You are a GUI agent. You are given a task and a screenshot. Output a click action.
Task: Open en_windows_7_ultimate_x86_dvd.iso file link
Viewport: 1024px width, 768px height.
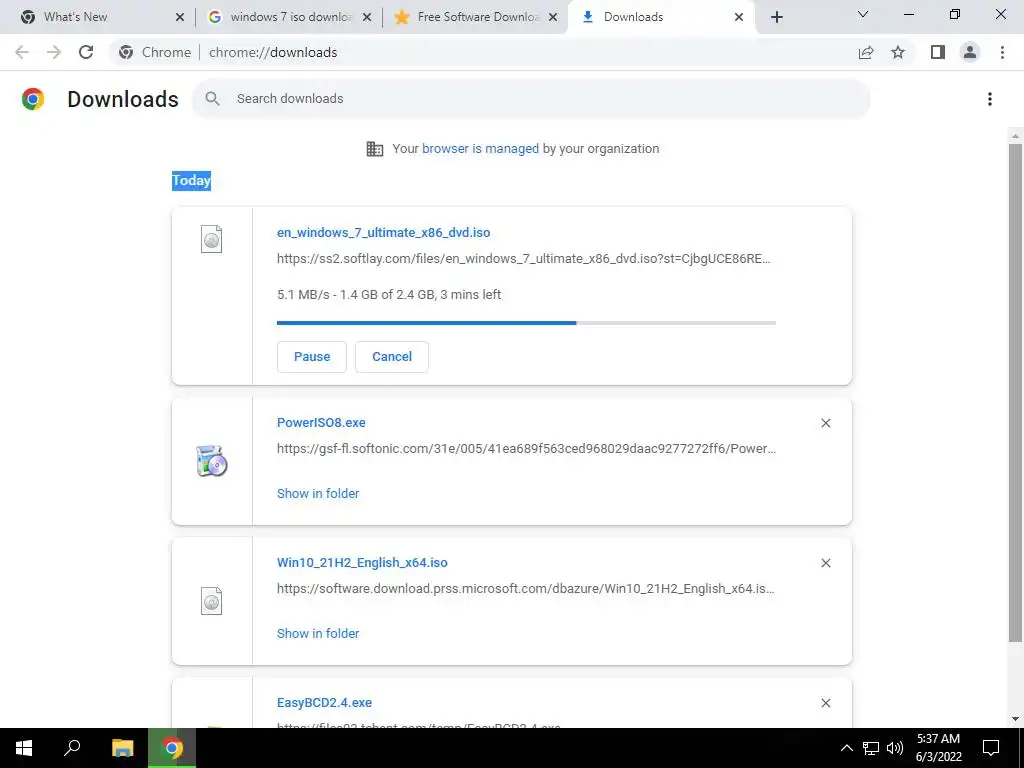click(x=383, y=232)
